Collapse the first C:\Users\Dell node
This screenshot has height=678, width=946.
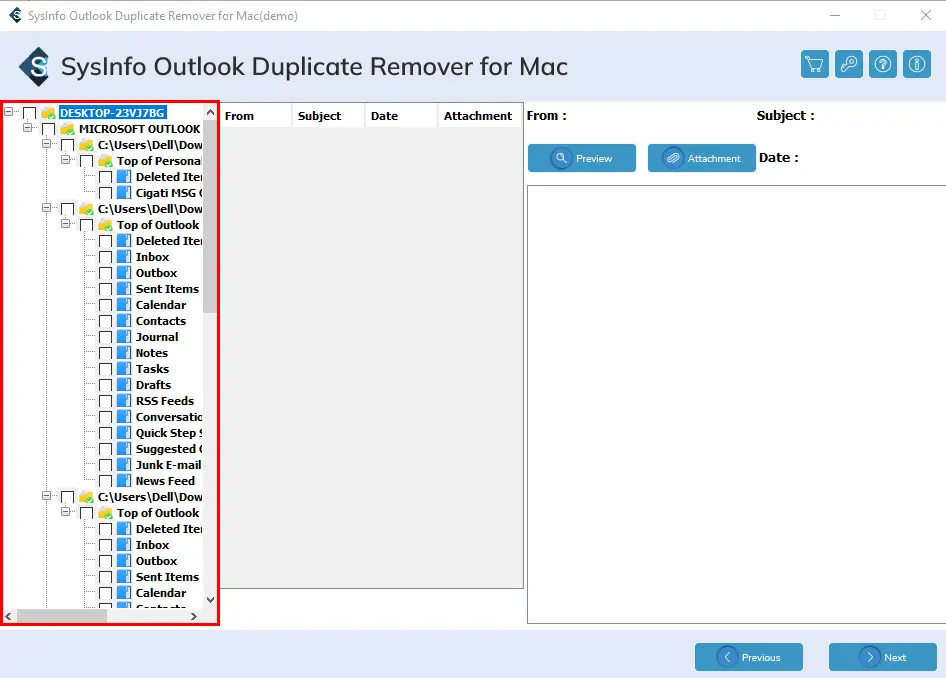(46, 144)
